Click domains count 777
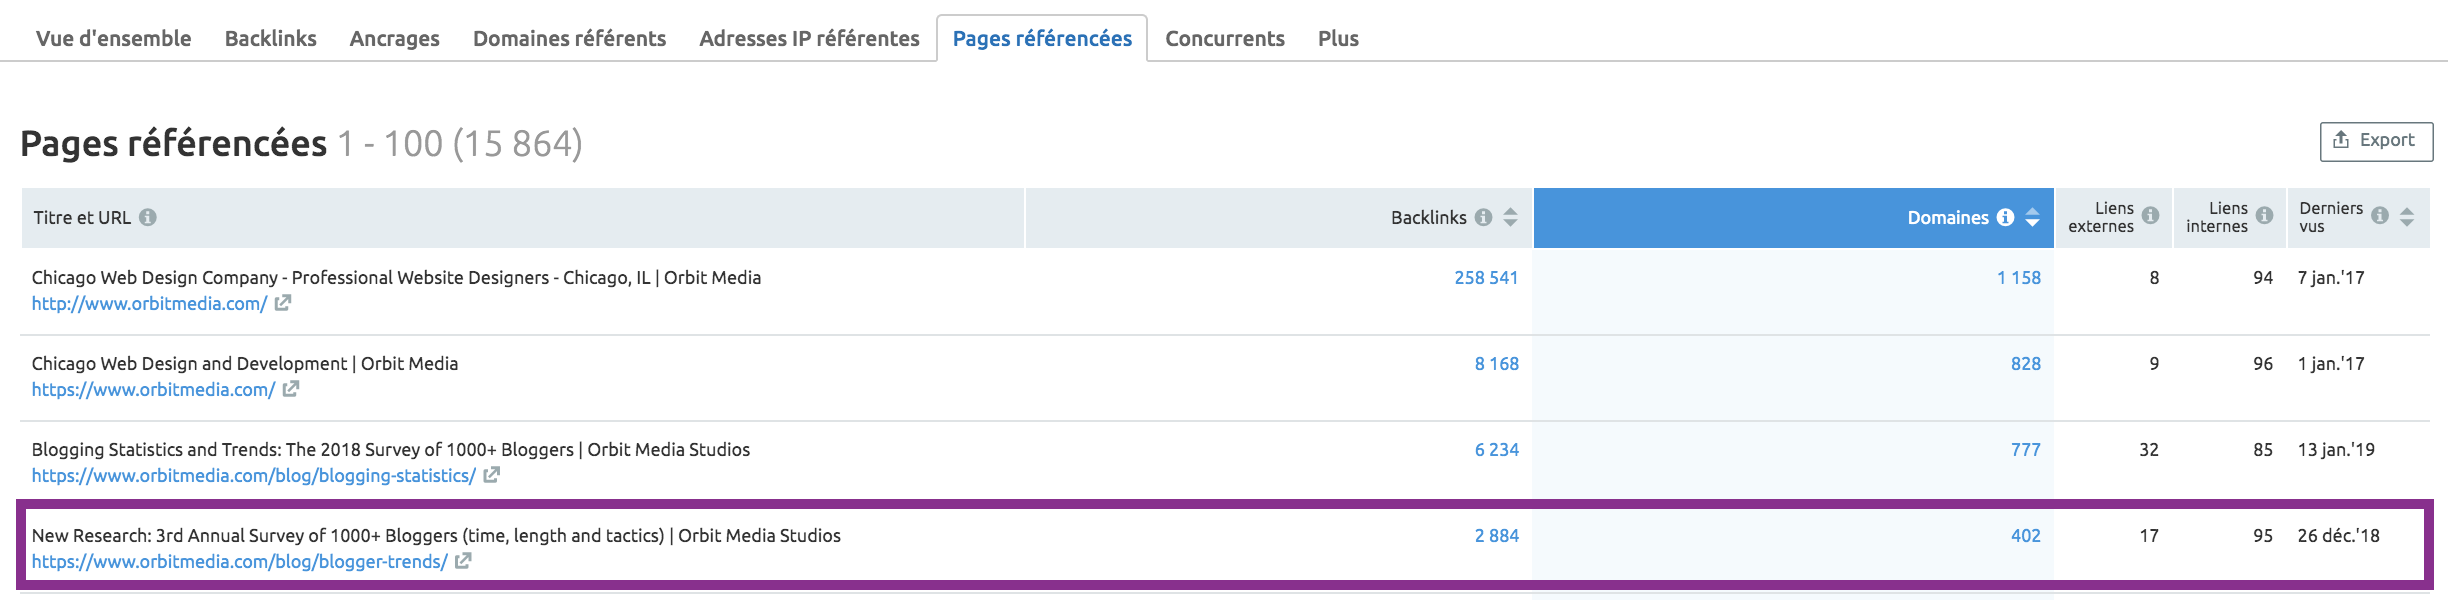Image resolution: width=2448 pixels, height=600 pixels. [2026, 450]
